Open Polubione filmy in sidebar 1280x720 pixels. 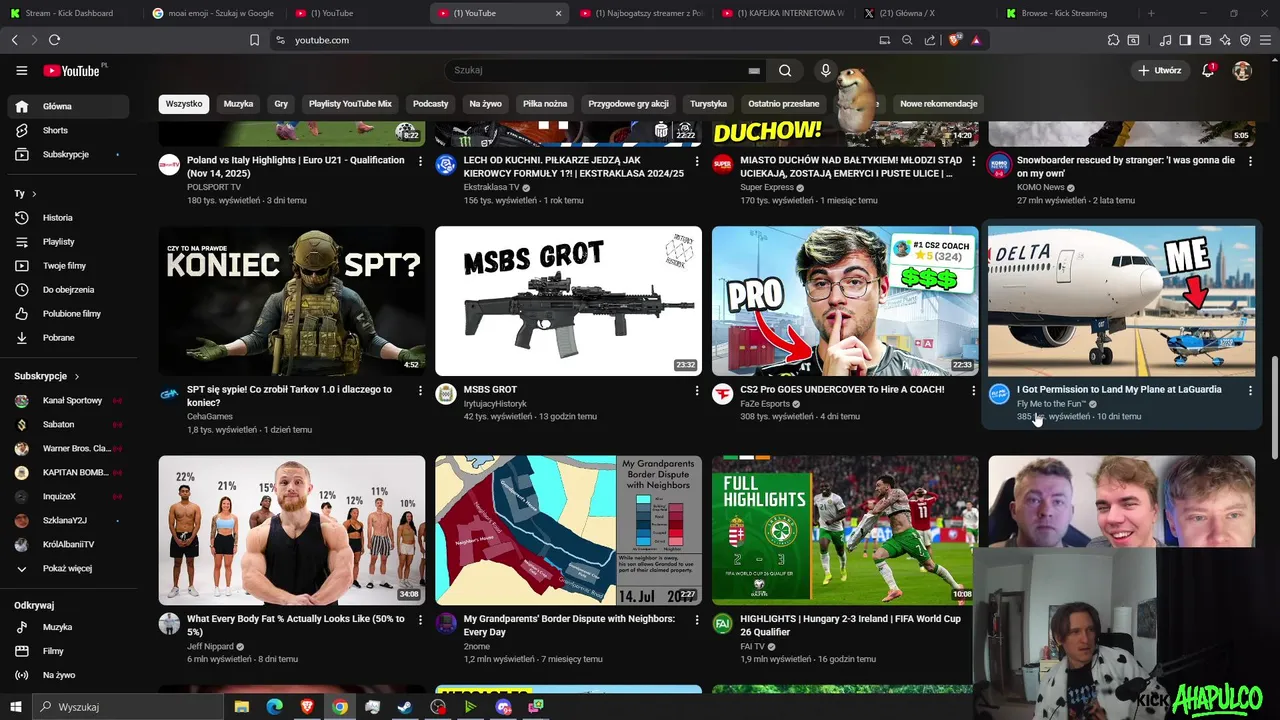pos(68,314)
